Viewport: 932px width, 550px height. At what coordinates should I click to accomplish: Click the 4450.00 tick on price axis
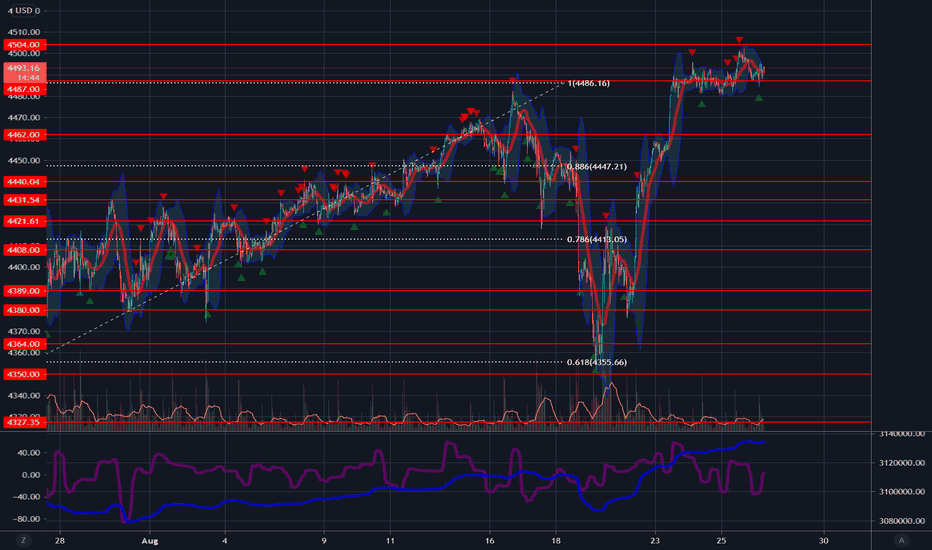[x=24, y=160]
